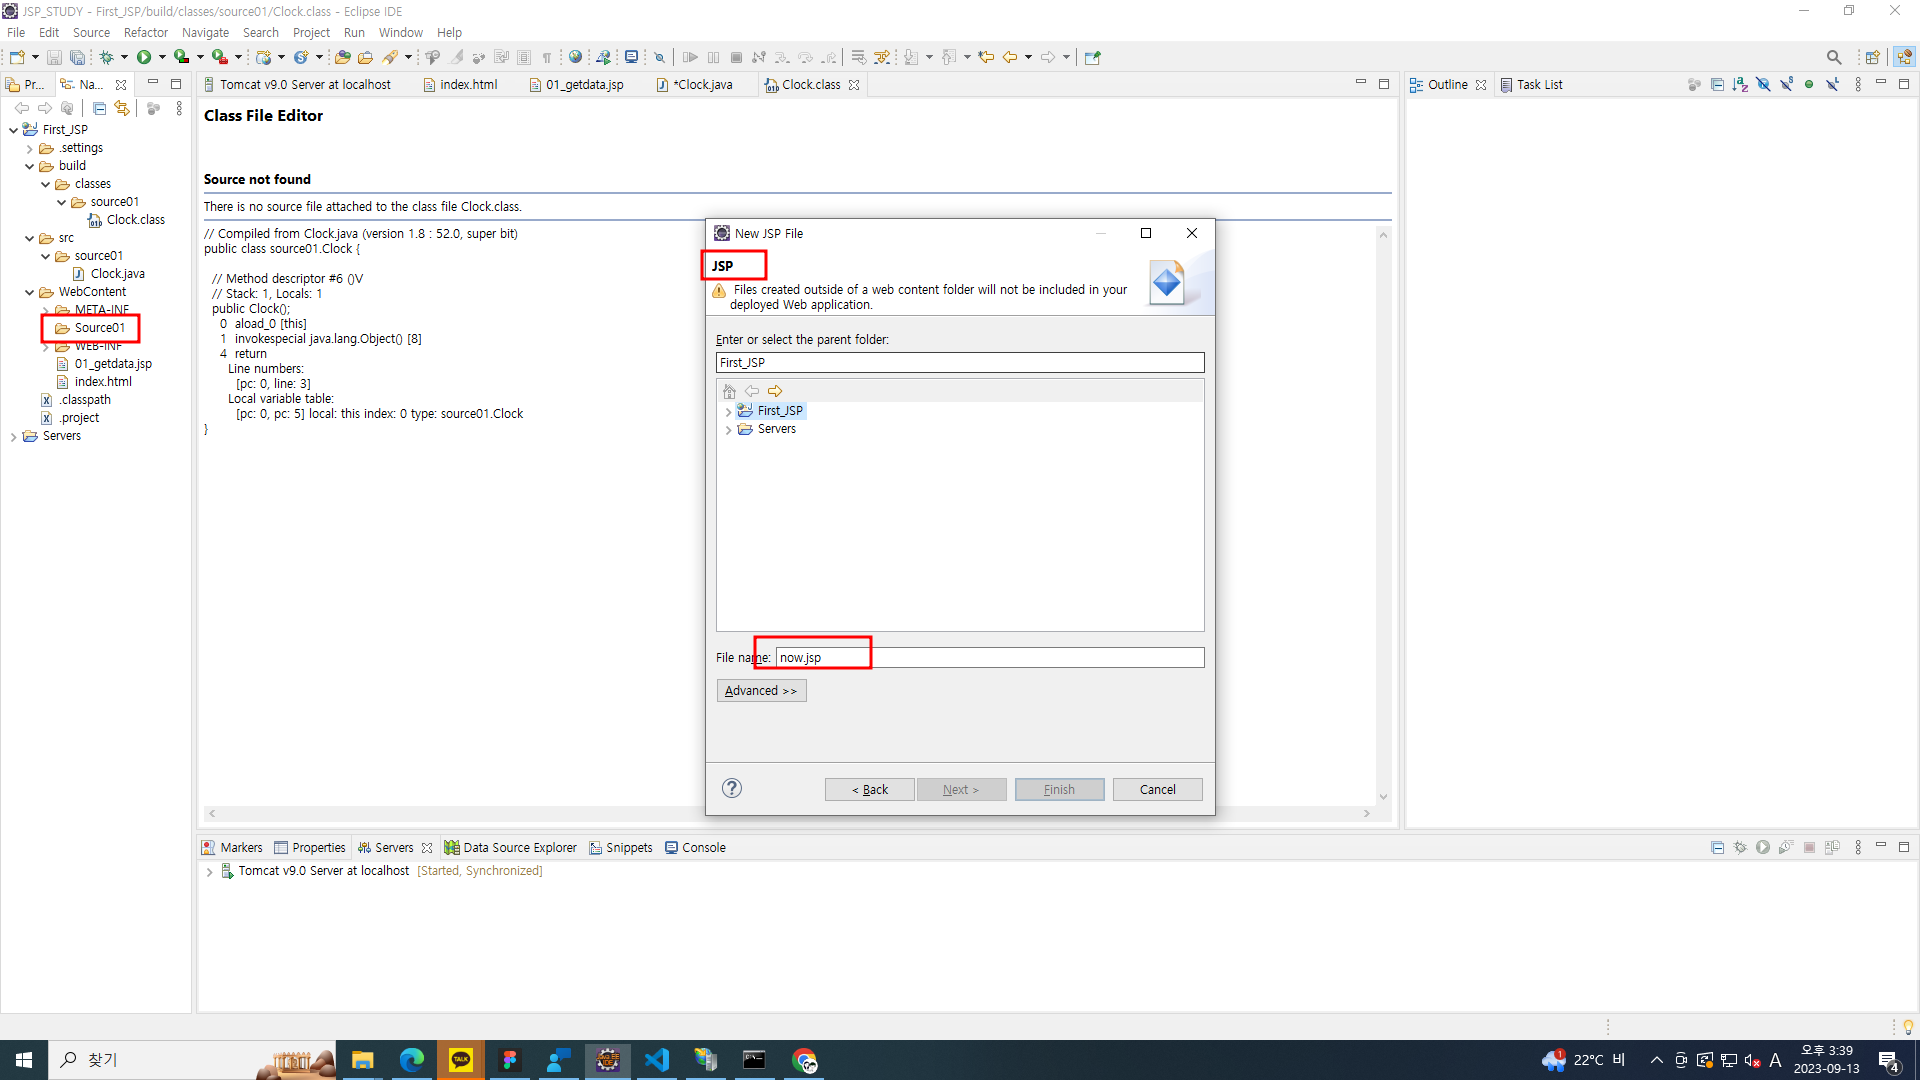Click the Go Home icon in folder browser

(729, 391)
